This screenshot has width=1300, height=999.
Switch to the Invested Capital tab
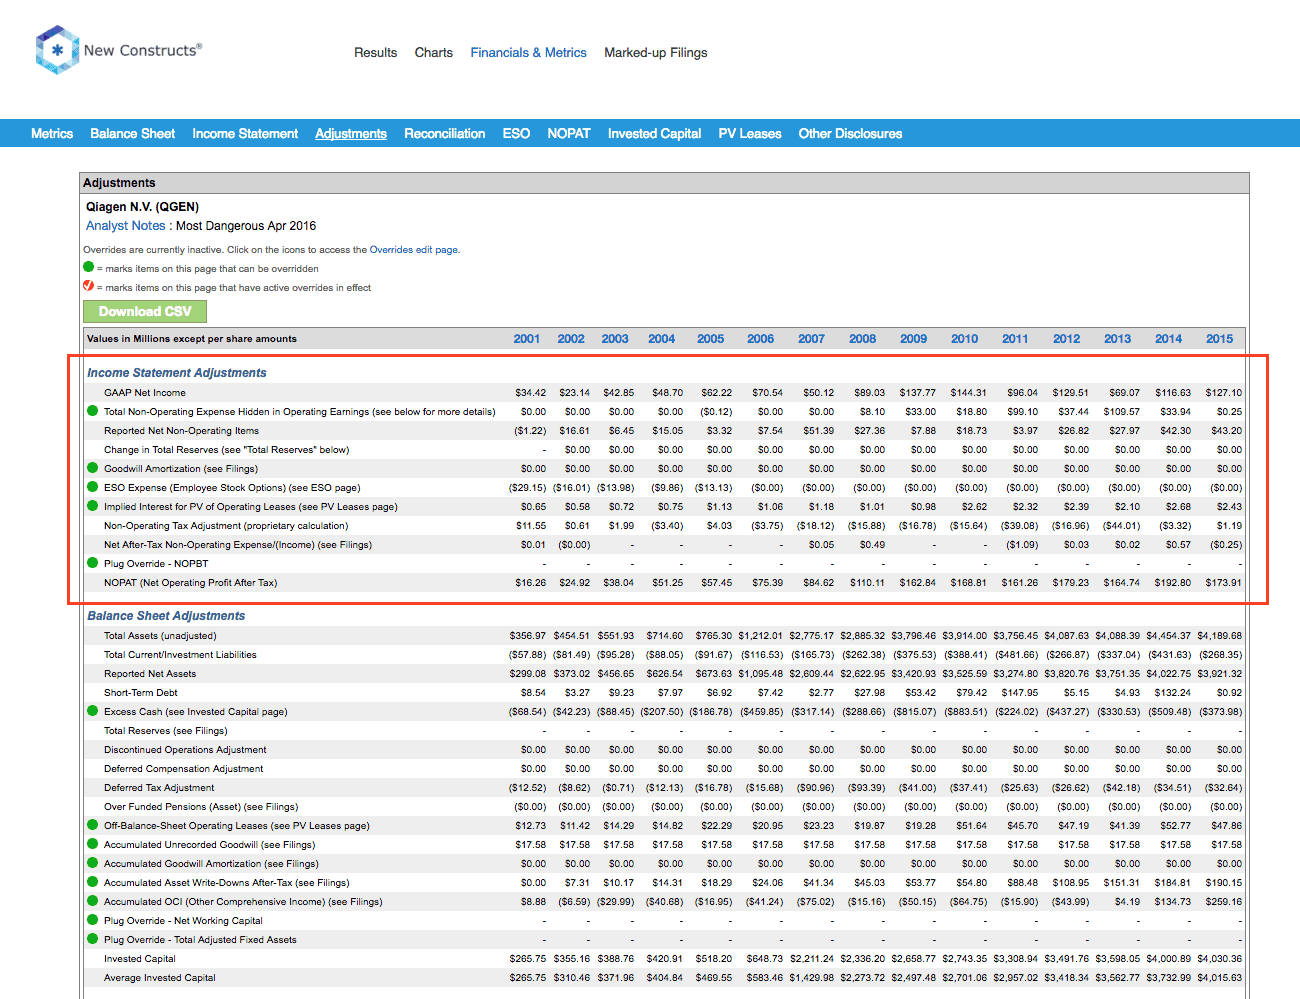coord(654,133)
